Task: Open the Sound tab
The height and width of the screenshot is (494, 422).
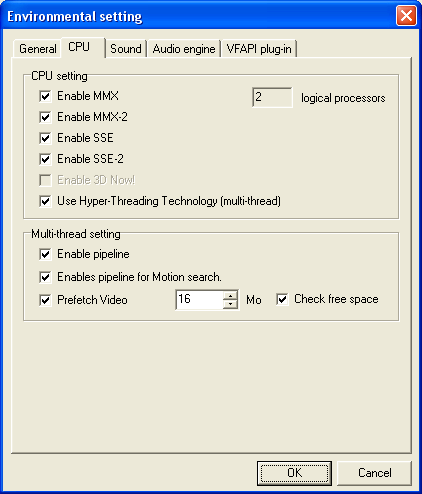Action: click(126, 49)
